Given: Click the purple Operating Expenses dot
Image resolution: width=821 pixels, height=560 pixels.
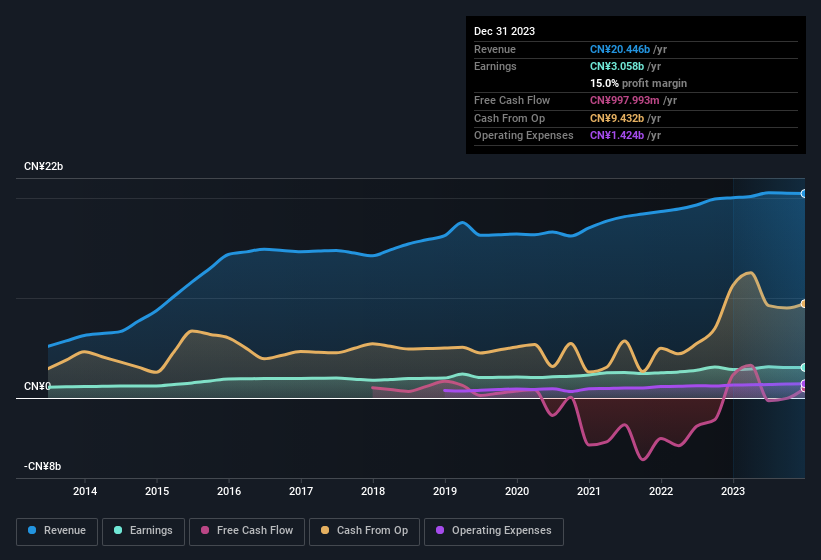Looking at the screenshot, I should 441,531.
